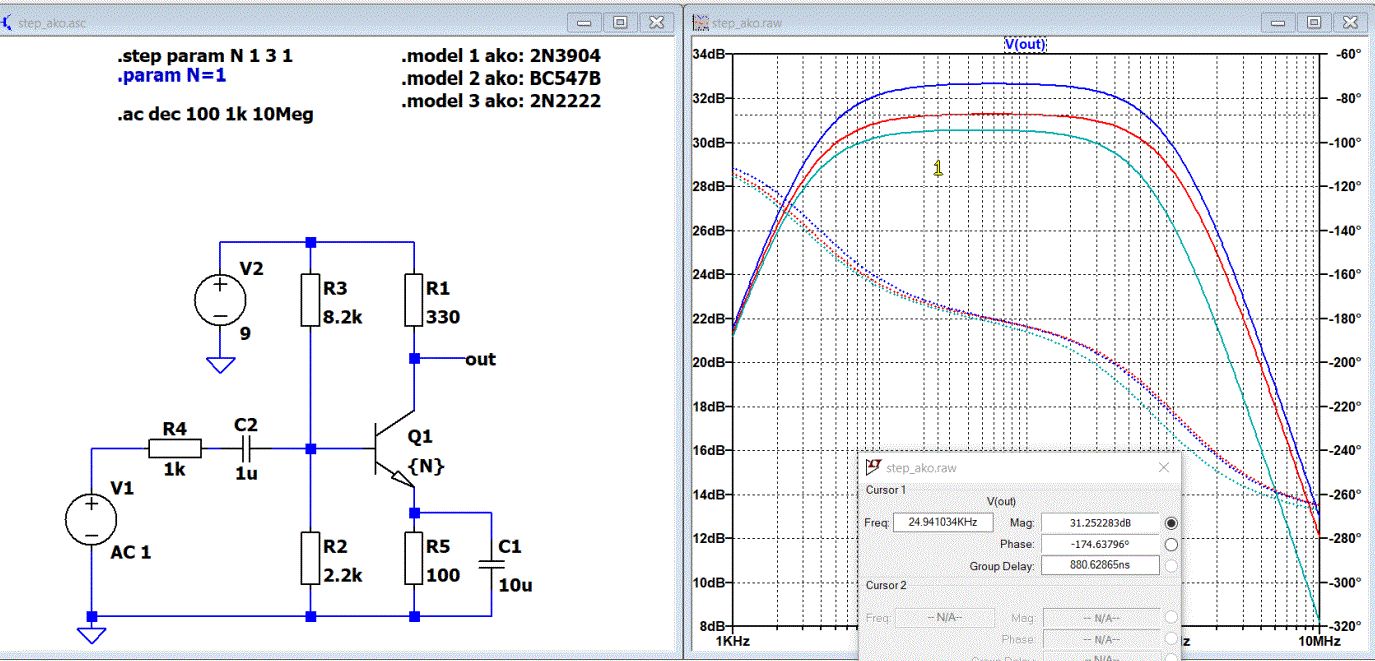Click the 'Cursor 1' group heading in dialog
The width and height of the screenshot is (1375, 661).
[886, 489]
